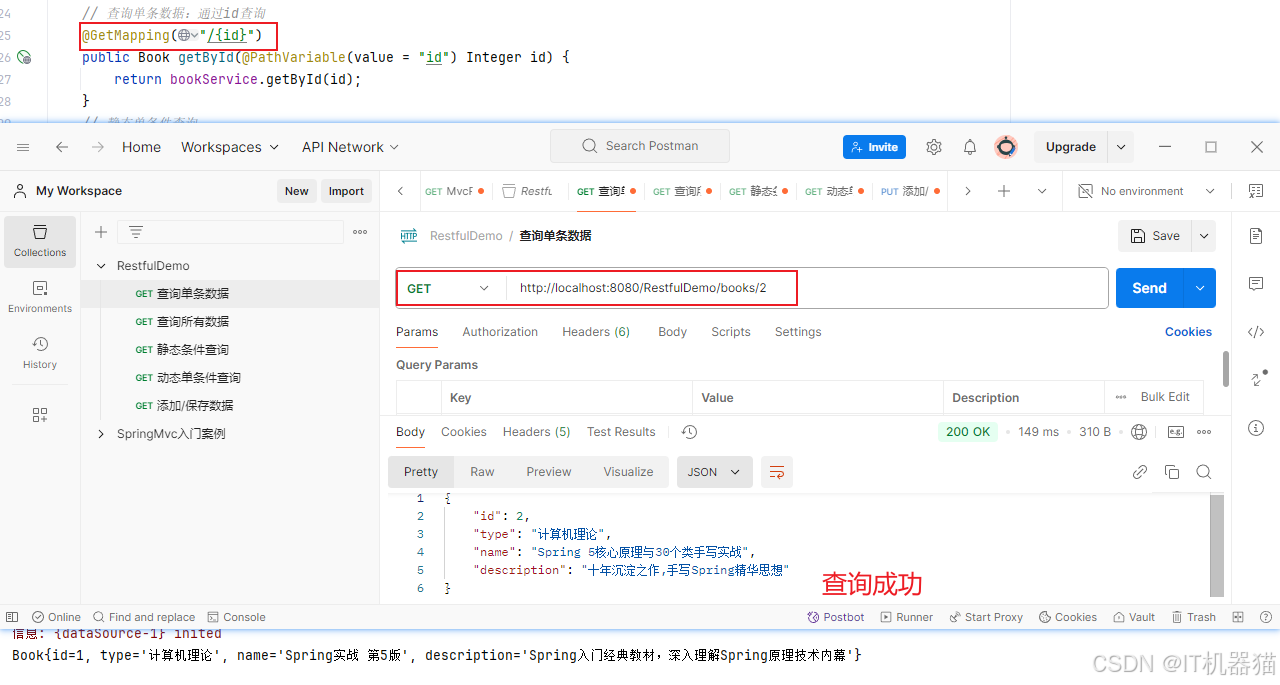1280x685 pixels.
Task: Open the request info icon in right sidebar
Action: pyautogui.click(x=1256, y=428)
